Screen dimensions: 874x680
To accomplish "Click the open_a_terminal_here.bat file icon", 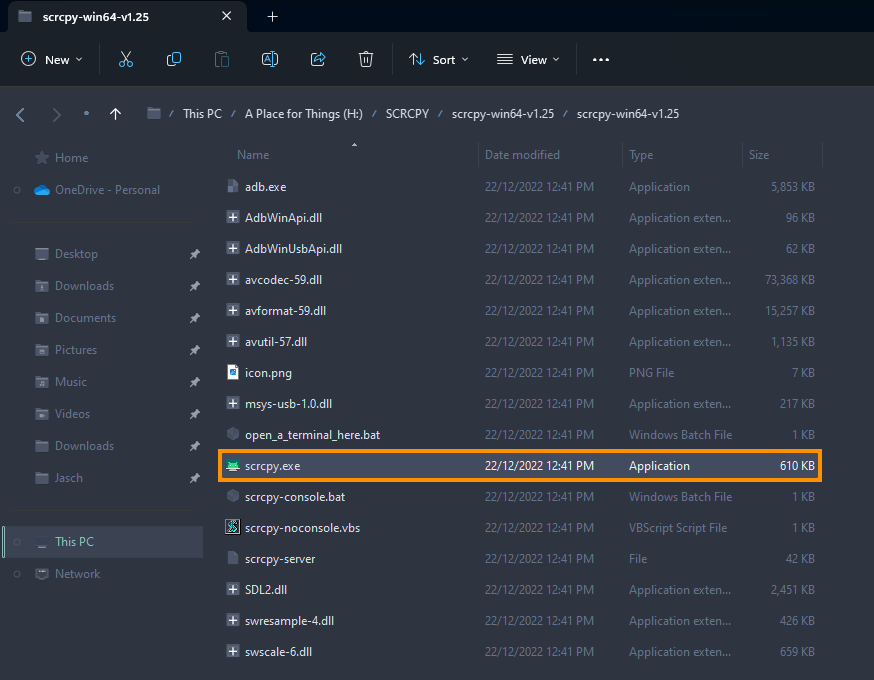I will 233,434.
